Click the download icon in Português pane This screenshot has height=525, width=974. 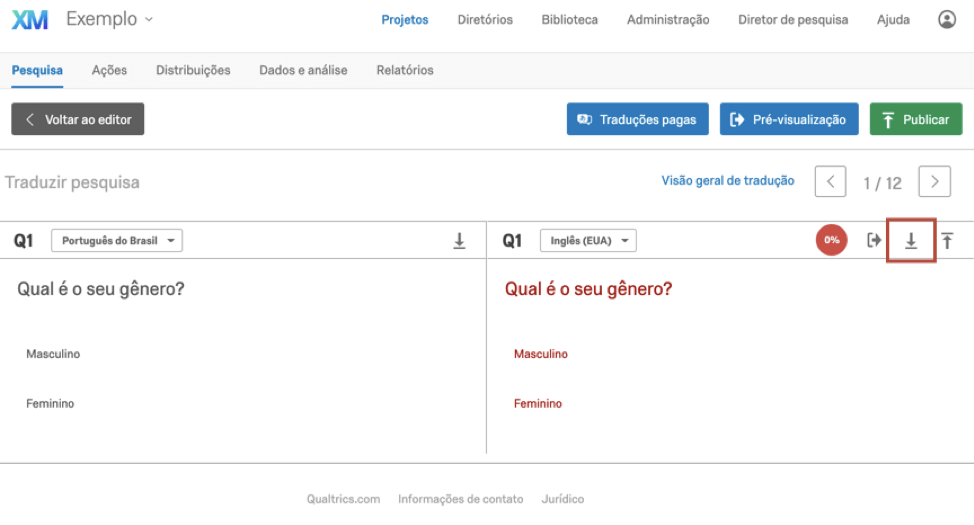pos(459,240)
